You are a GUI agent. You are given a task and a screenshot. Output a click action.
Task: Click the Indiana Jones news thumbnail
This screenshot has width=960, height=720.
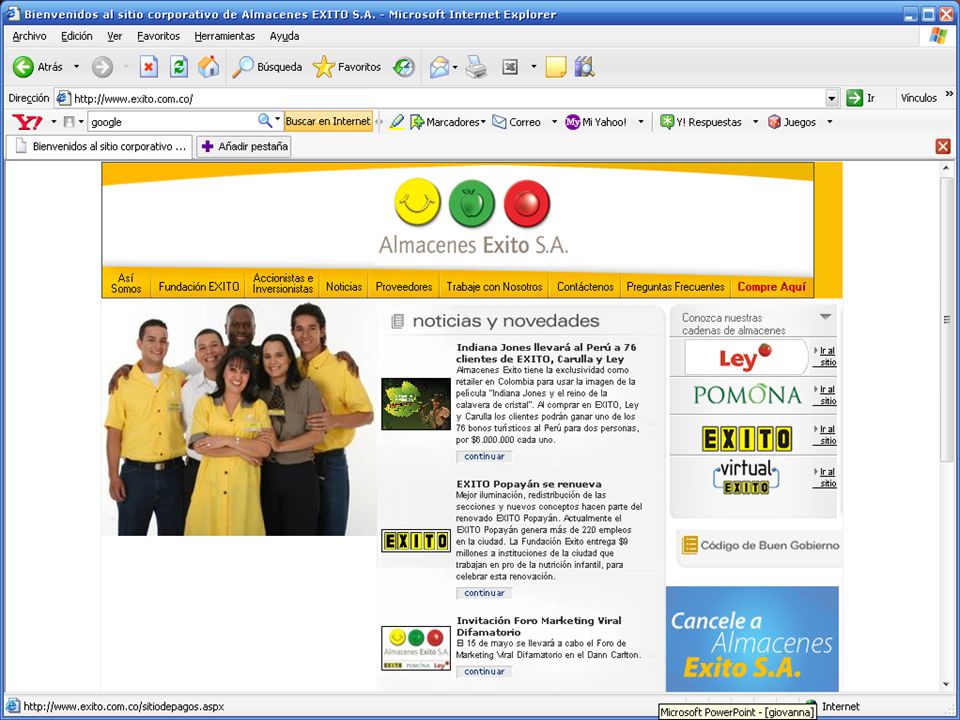(416, 403)
